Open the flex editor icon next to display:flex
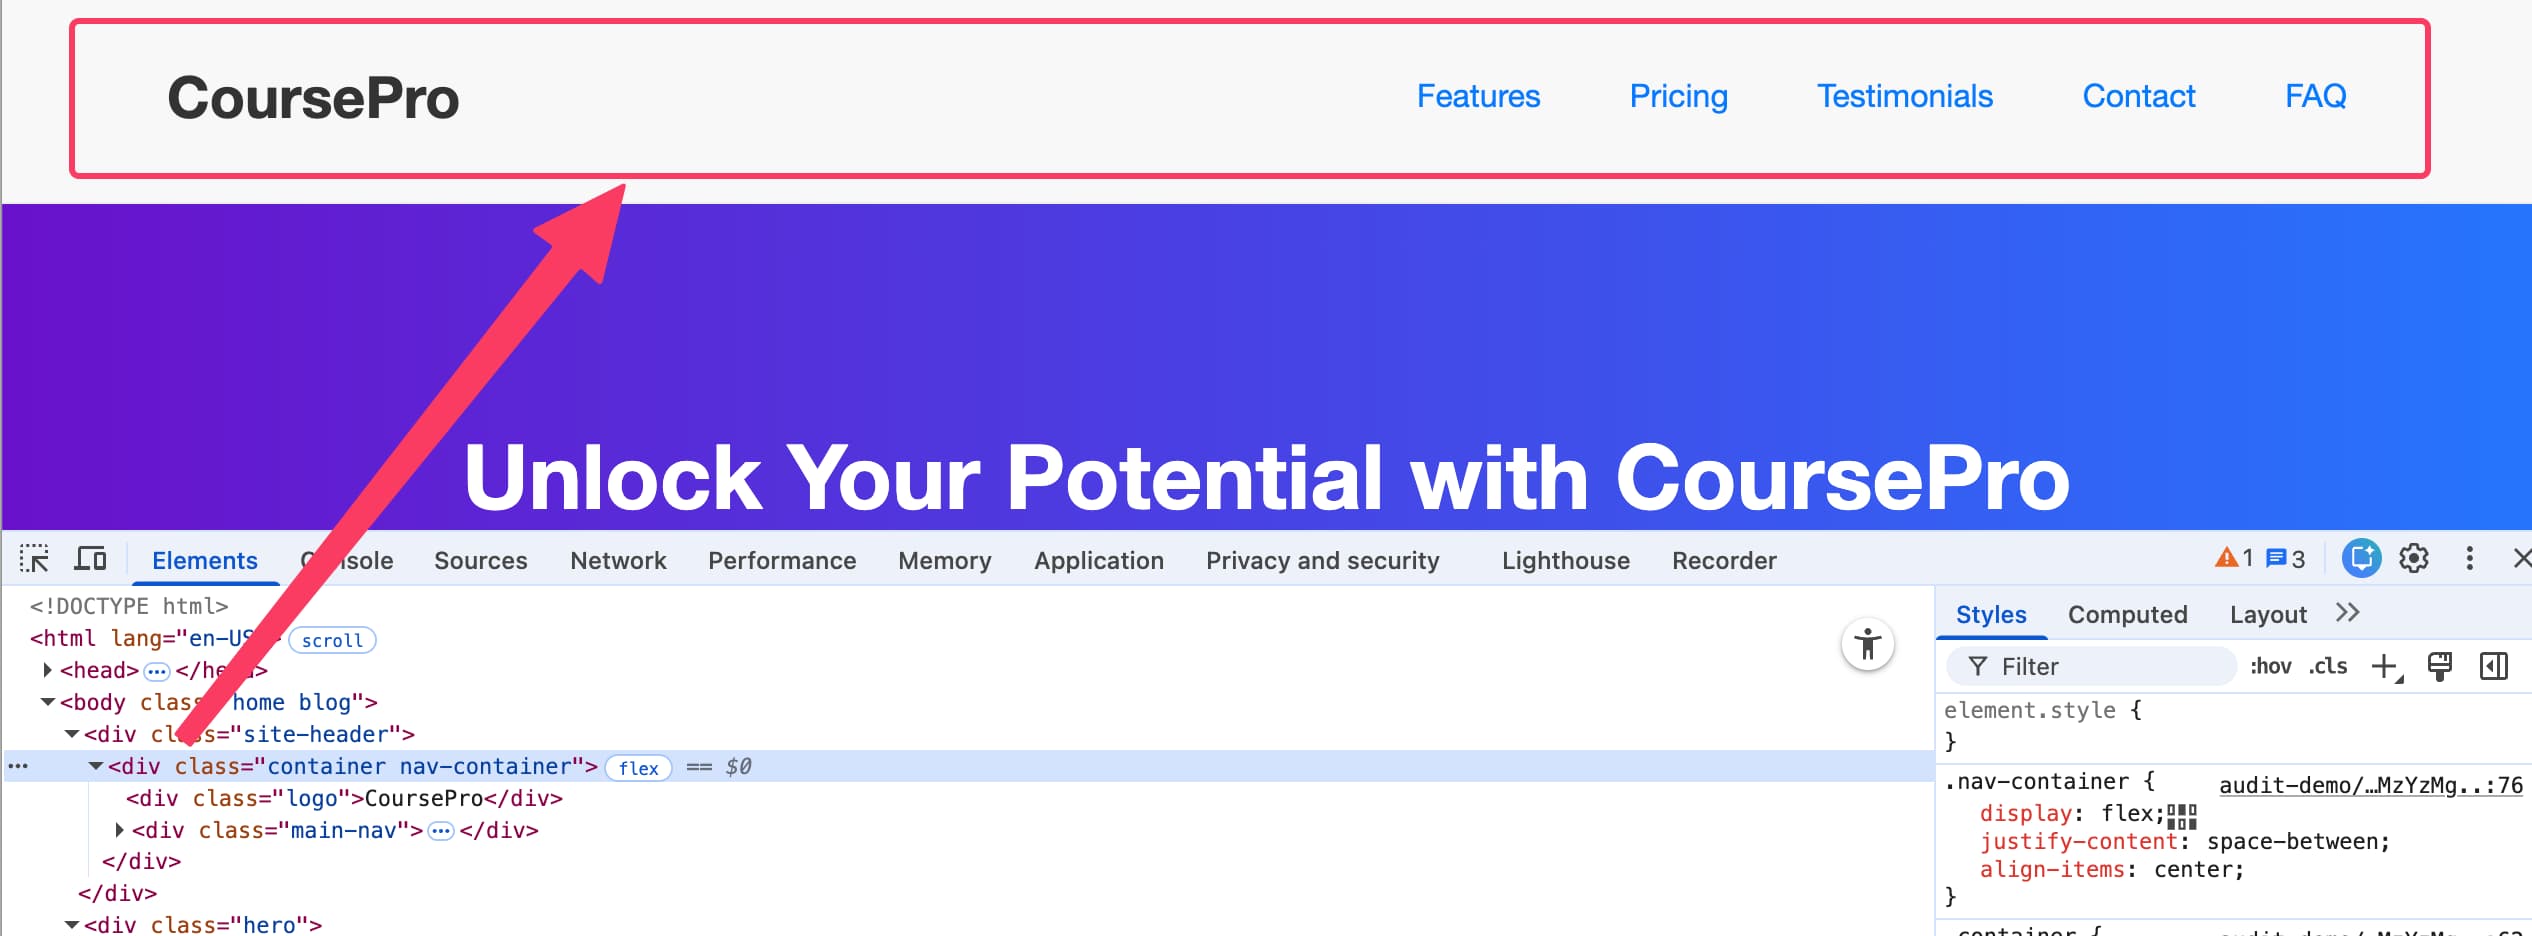Viewport: 2532px width, 936px height. point(2183,817)
